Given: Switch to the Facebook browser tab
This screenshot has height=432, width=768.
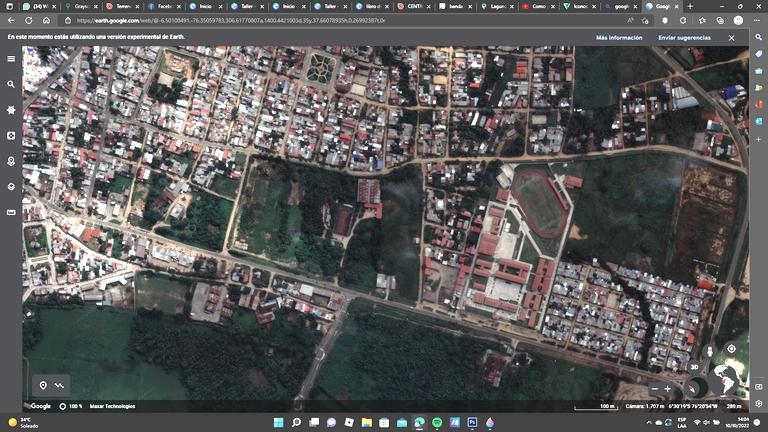Looking at the screenshot, I should click(x=161, y=6).
